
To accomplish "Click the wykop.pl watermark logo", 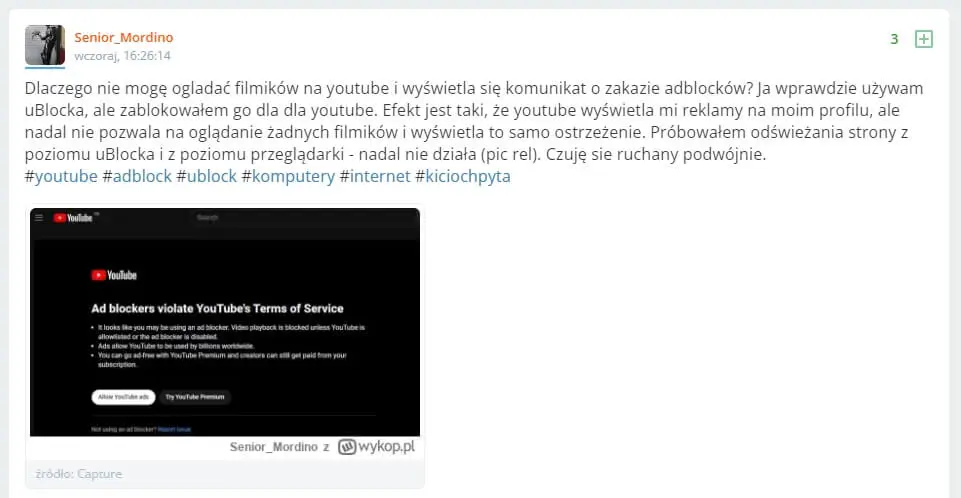I will [376, 447].
